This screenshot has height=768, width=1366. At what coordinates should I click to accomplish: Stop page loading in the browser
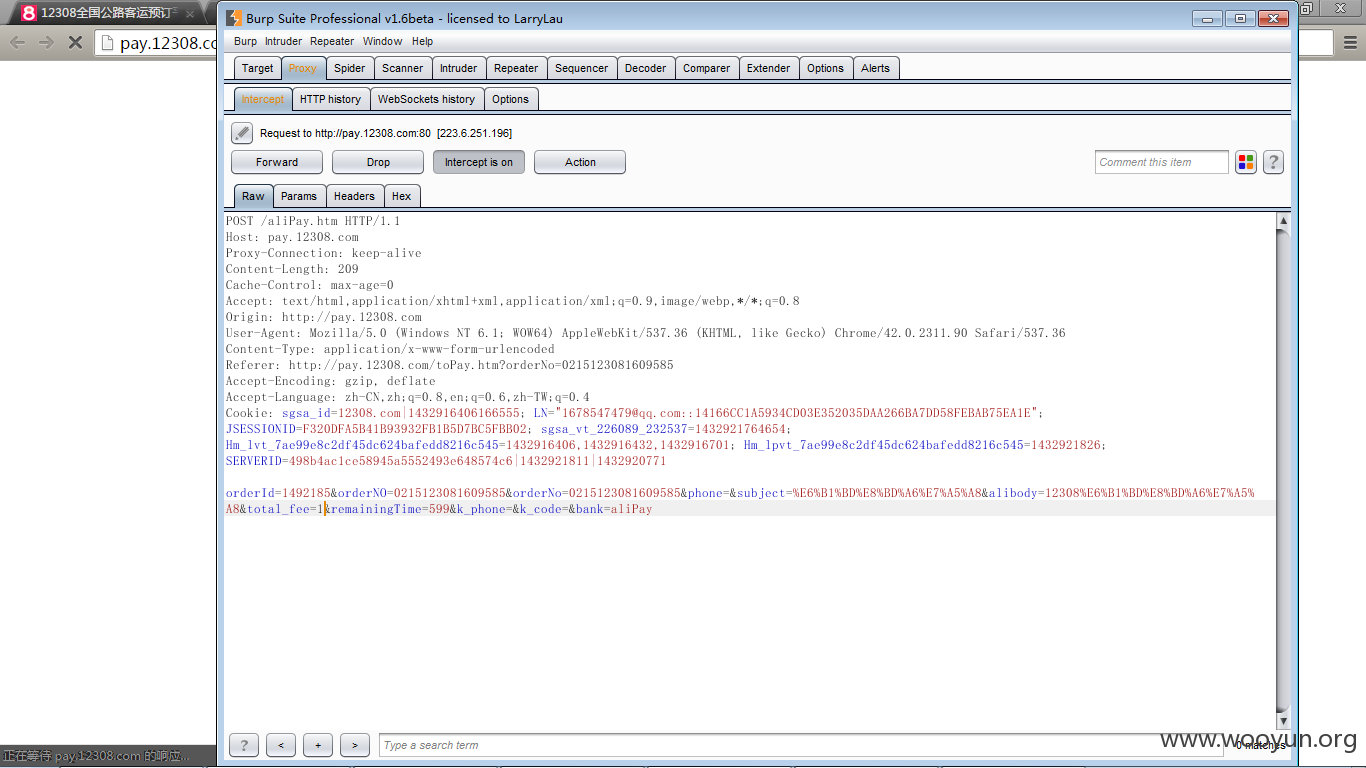(x=75, y=42)
